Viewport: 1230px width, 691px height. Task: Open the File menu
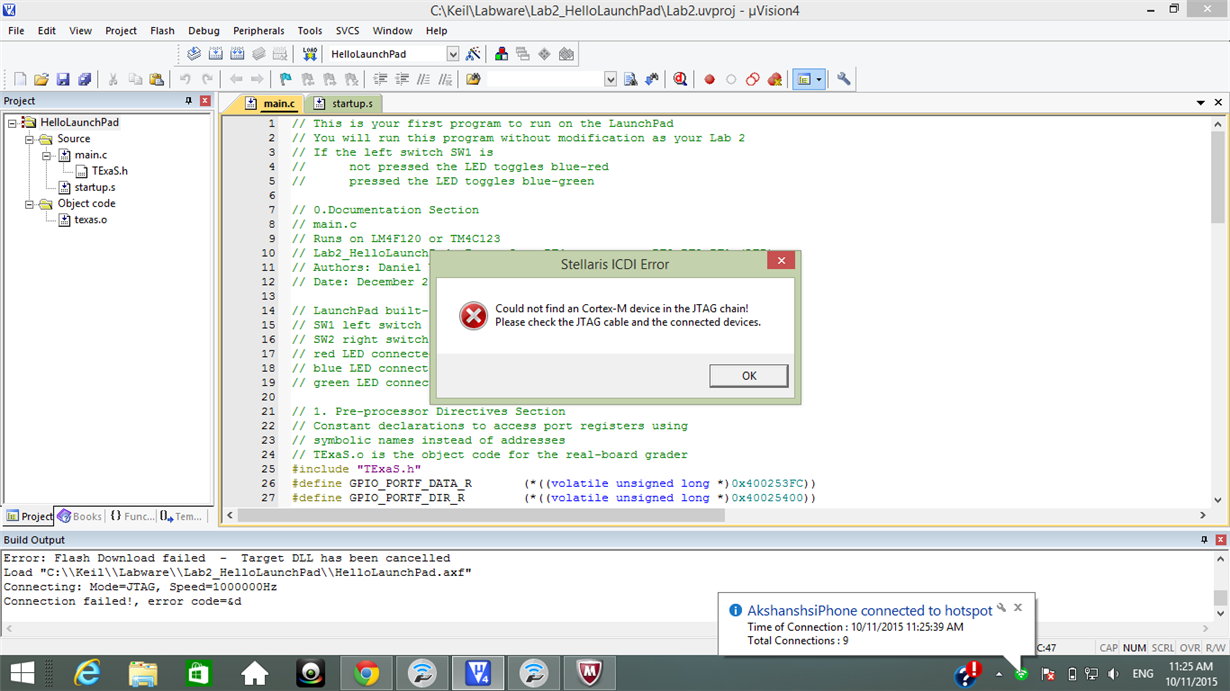16,31
